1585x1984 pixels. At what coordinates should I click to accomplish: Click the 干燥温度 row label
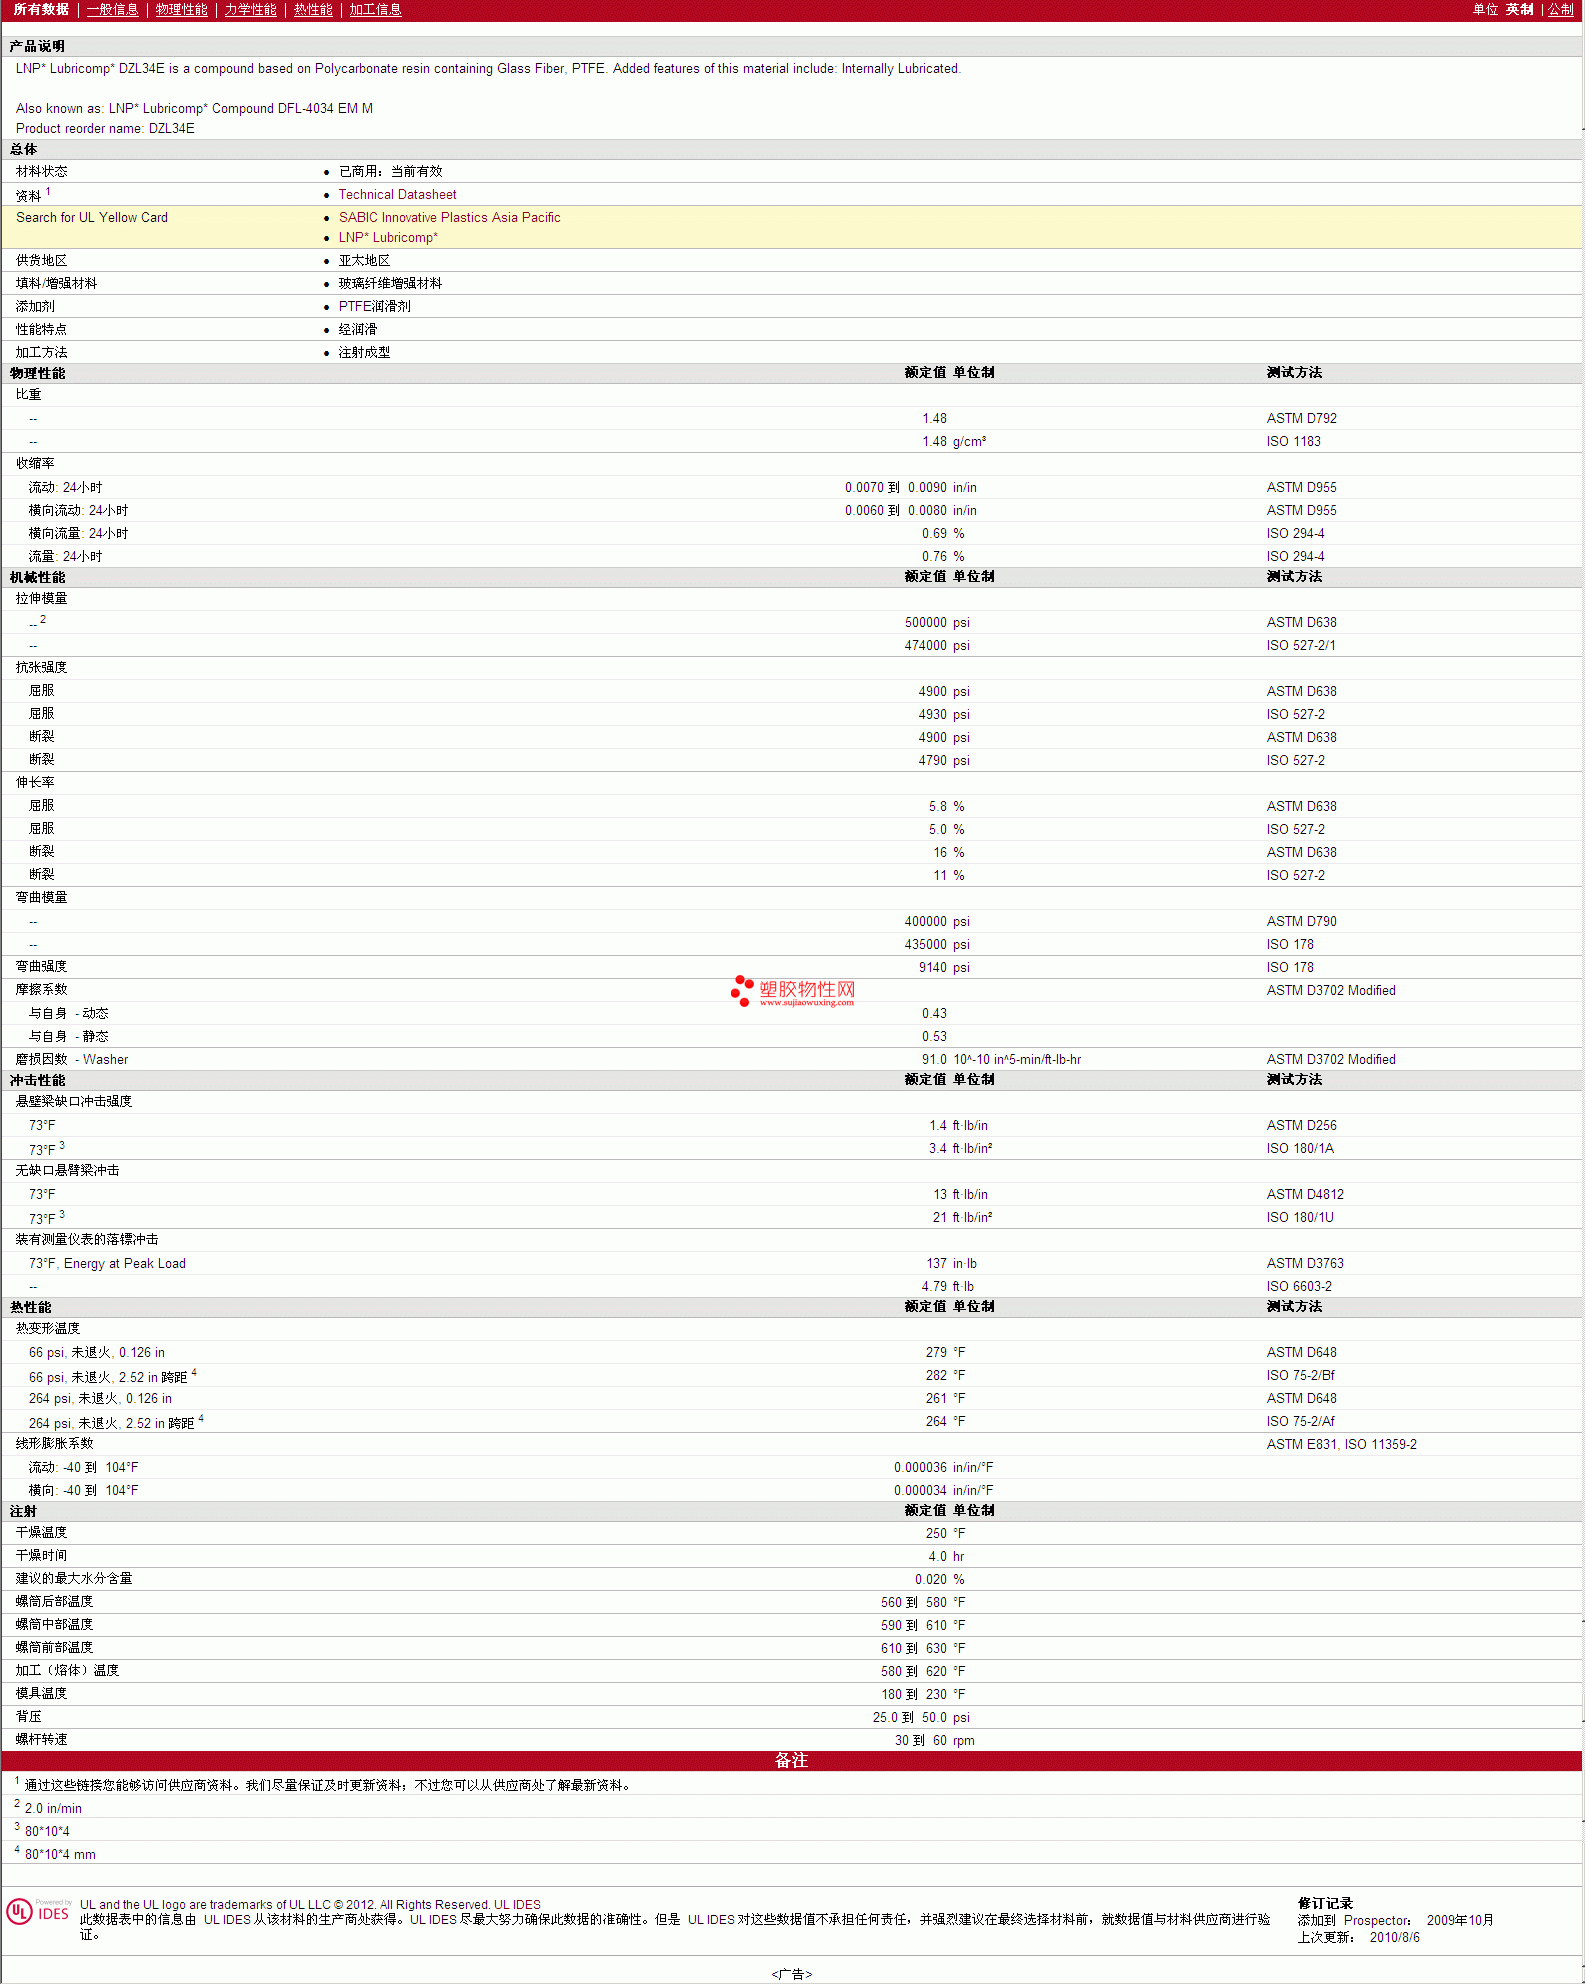42,1533
